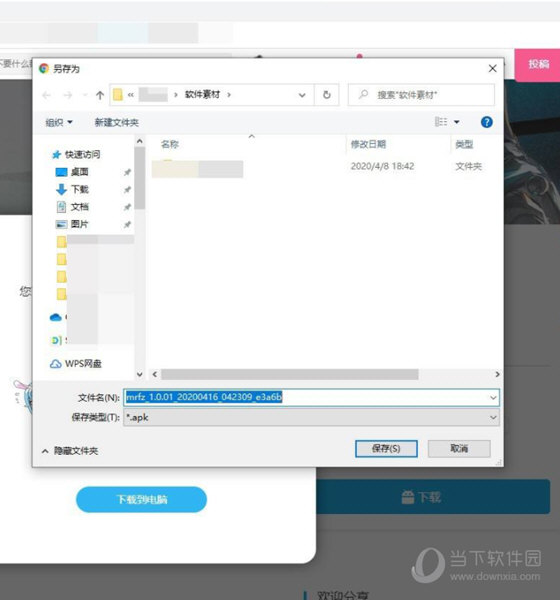Click the pin icon next to 桌面
560x600 pixels.
127,173
